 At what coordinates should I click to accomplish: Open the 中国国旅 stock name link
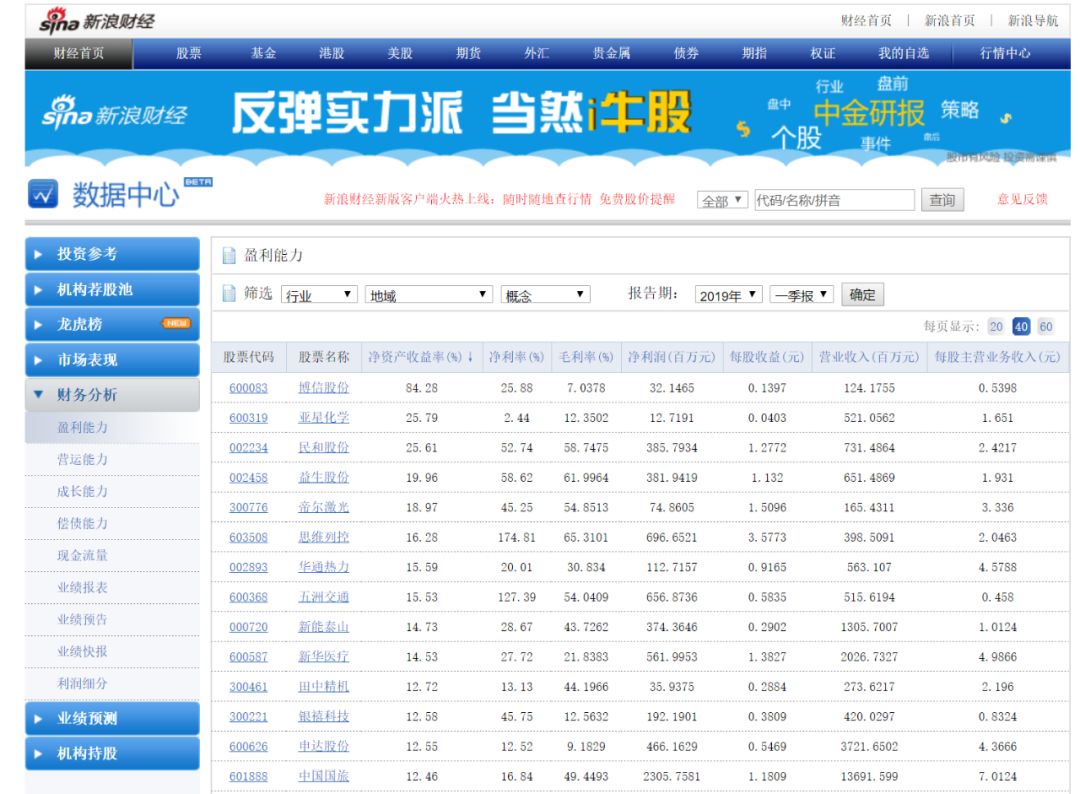point(324,777)
